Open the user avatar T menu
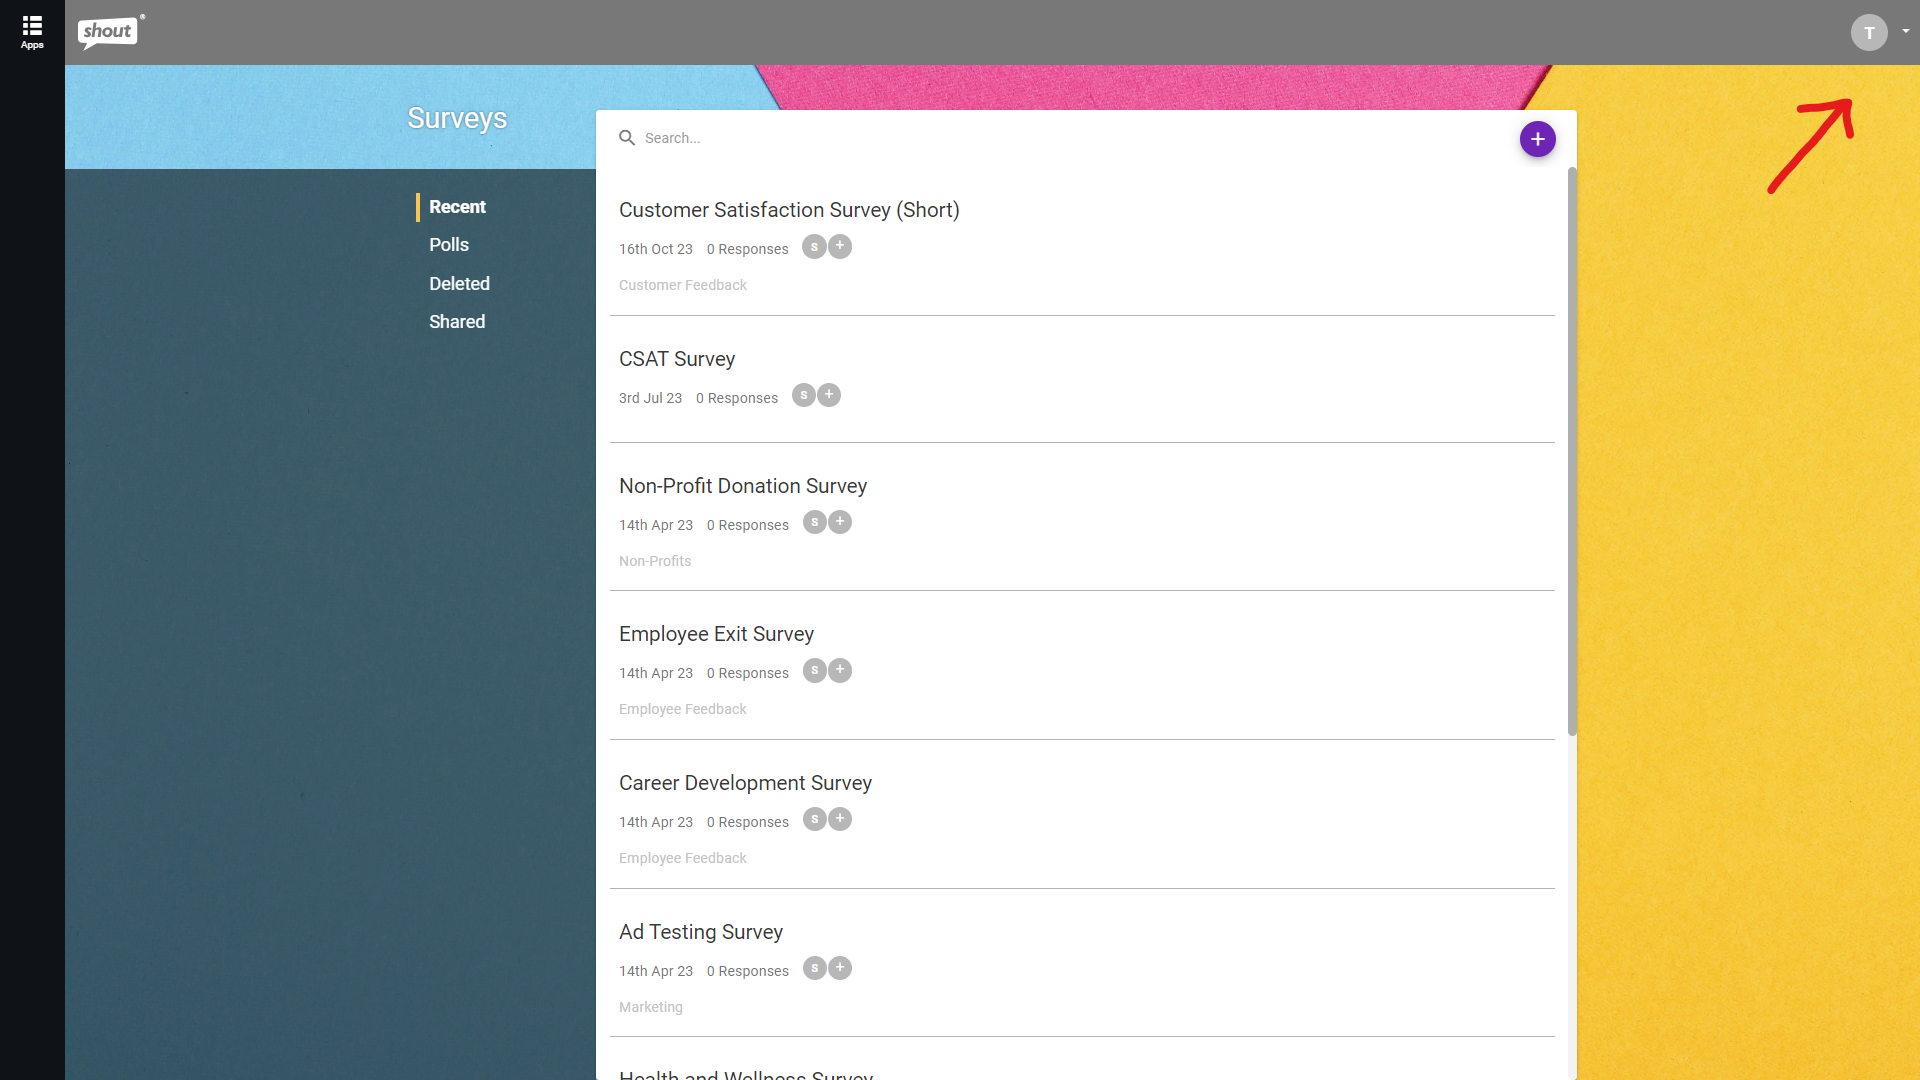Screen dimensions: 1920x1080 1869,33
